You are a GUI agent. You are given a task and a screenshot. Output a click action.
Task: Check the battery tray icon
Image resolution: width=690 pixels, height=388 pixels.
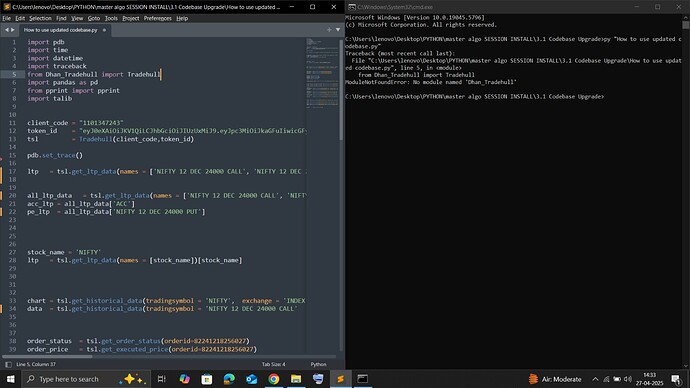[617, 379]
